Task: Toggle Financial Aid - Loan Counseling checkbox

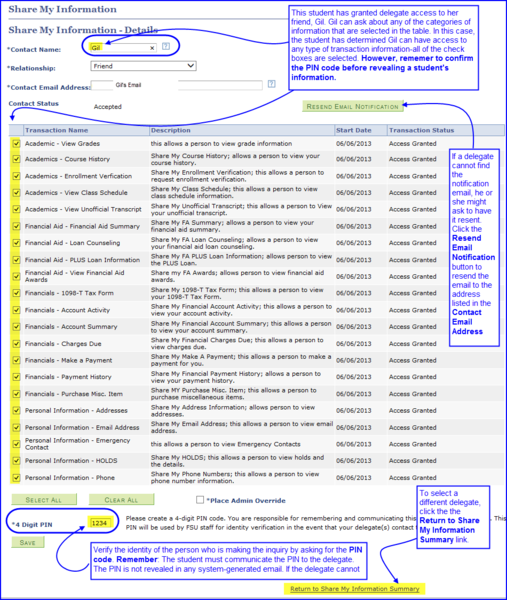Action: click(16, 243)
